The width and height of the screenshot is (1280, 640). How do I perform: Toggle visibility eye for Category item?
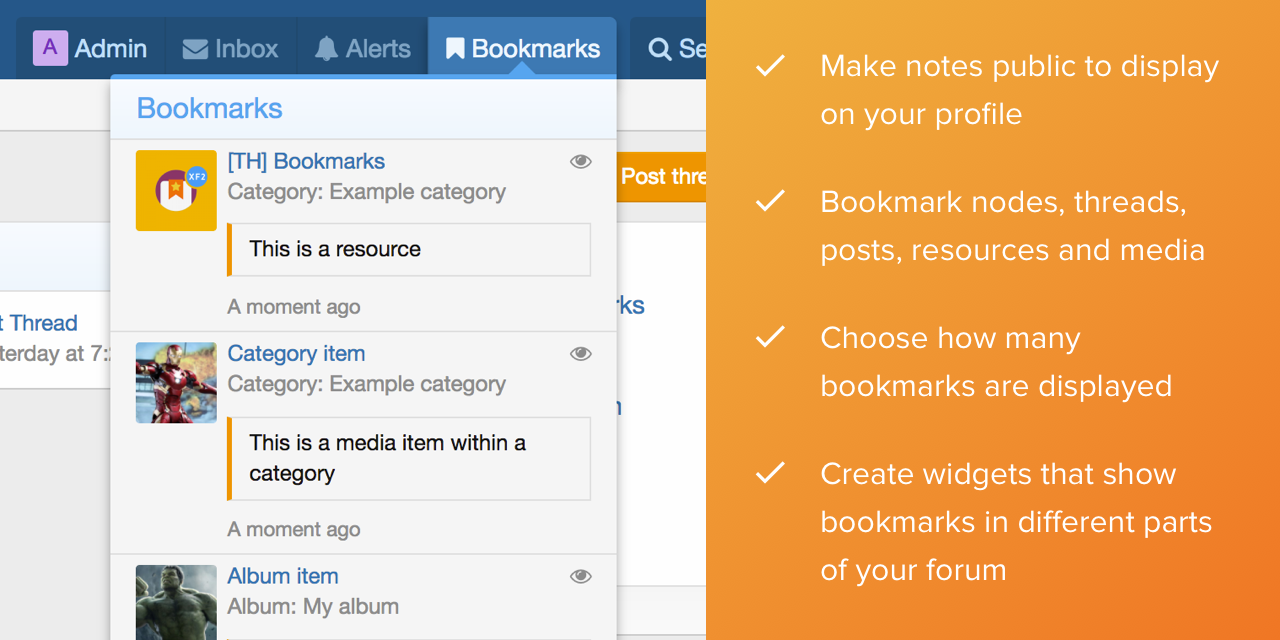tap(580, 354)
